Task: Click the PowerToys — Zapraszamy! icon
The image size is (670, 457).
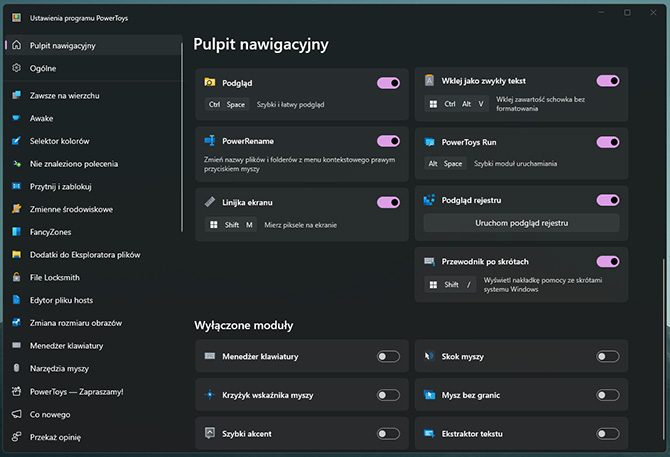Action: click(16, 391)
